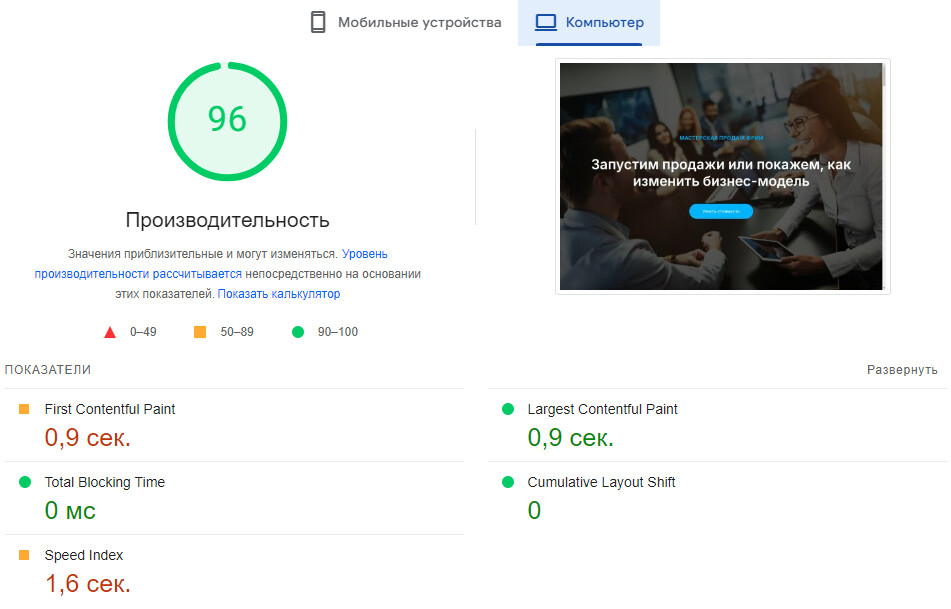Click the green dot next to Cumulative Layout Shift
This screenshot has height=609, width=951.
tap(508, 482)
